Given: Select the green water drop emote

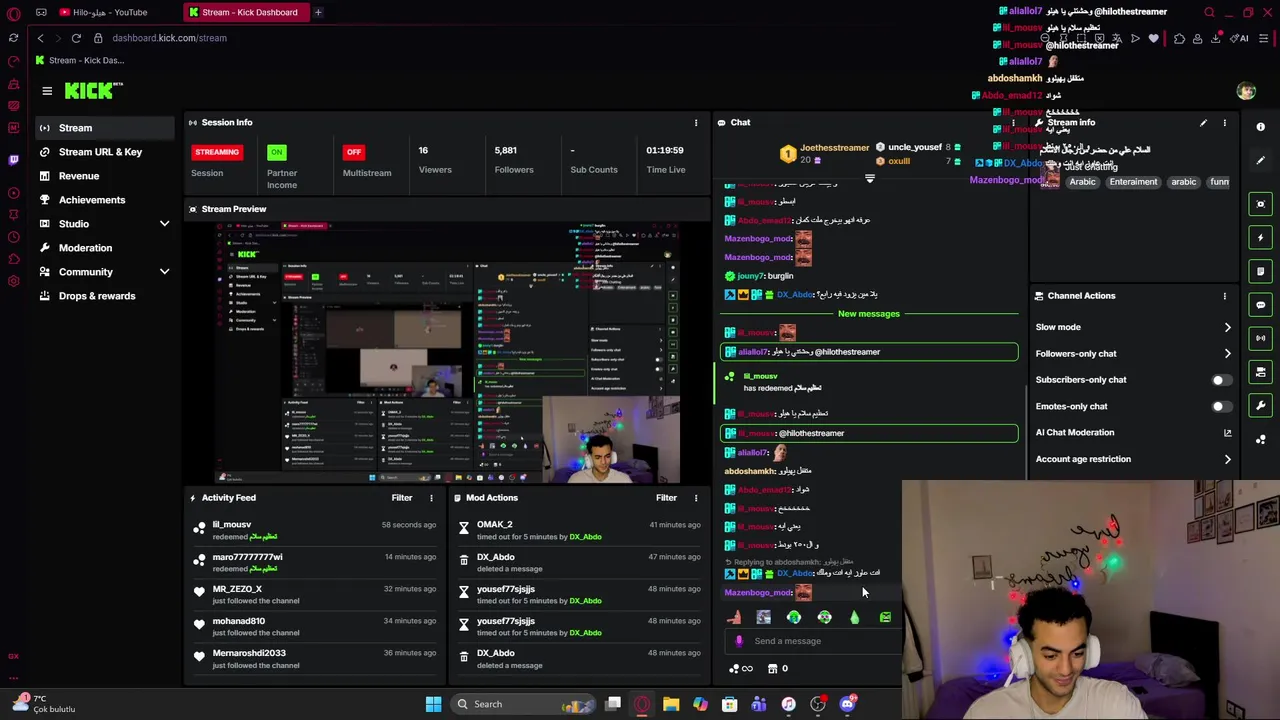Looking at the screenshot, I should (x=855, y=617).
